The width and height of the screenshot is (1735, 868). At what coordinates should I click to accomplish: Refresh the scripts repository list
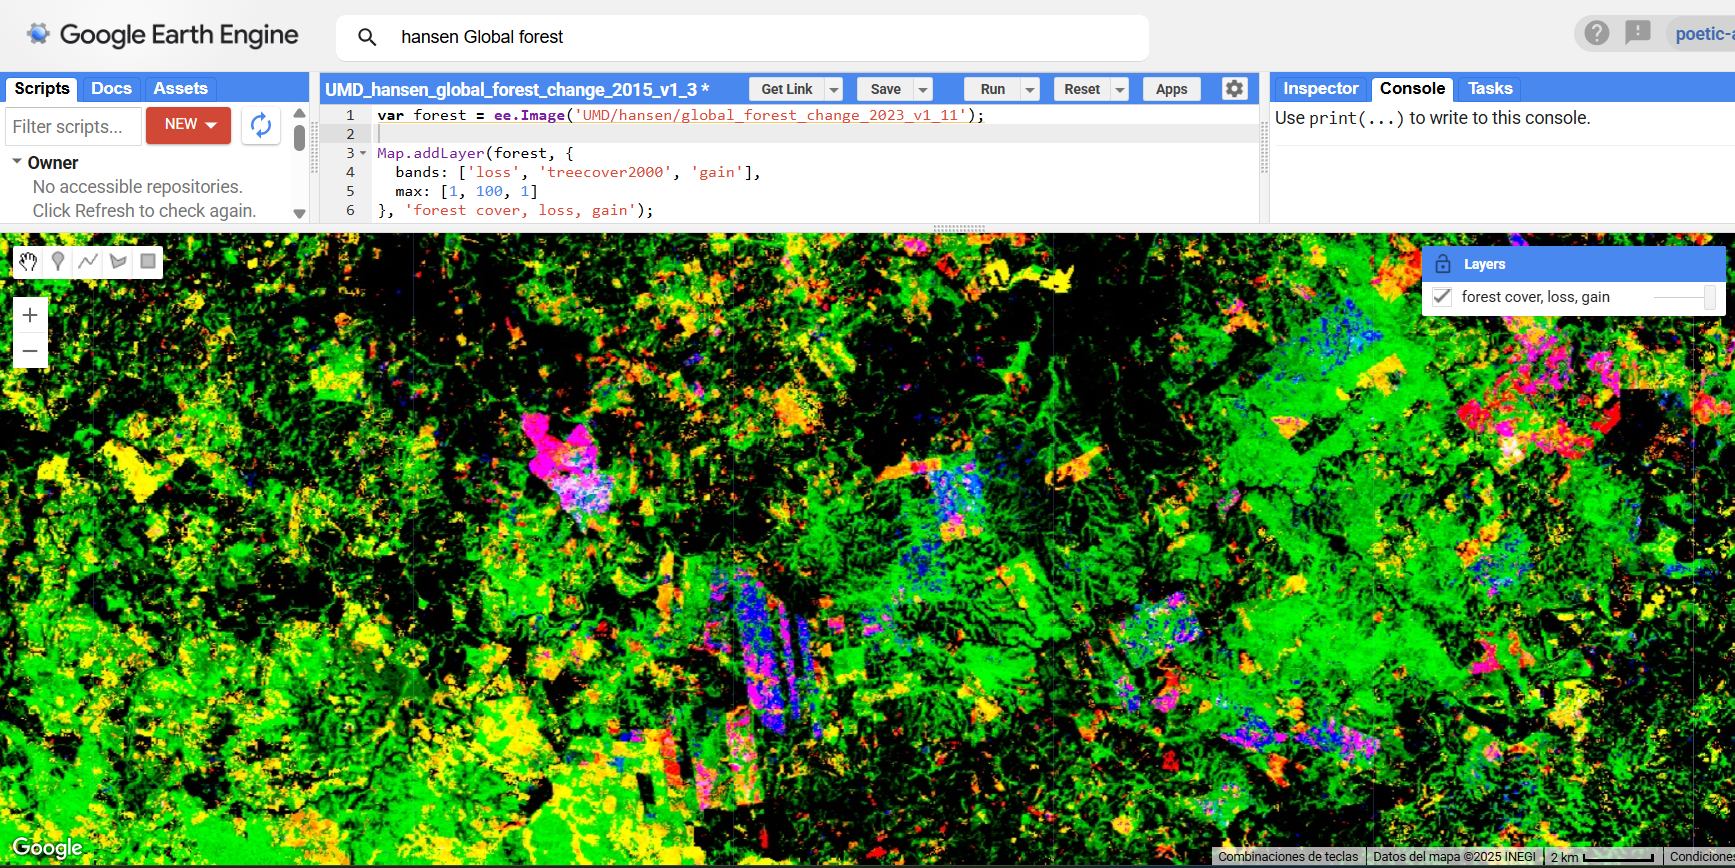[x=261, y=125]
